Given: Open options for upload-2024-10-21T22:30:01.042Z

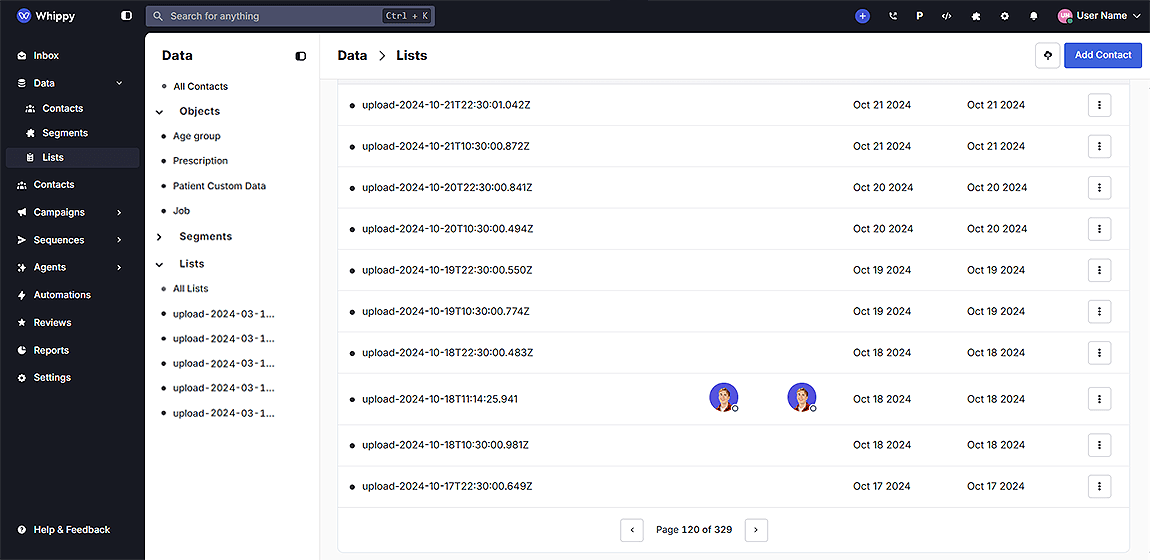Looking at the screenshot, I should click(x=1099, y=105).
